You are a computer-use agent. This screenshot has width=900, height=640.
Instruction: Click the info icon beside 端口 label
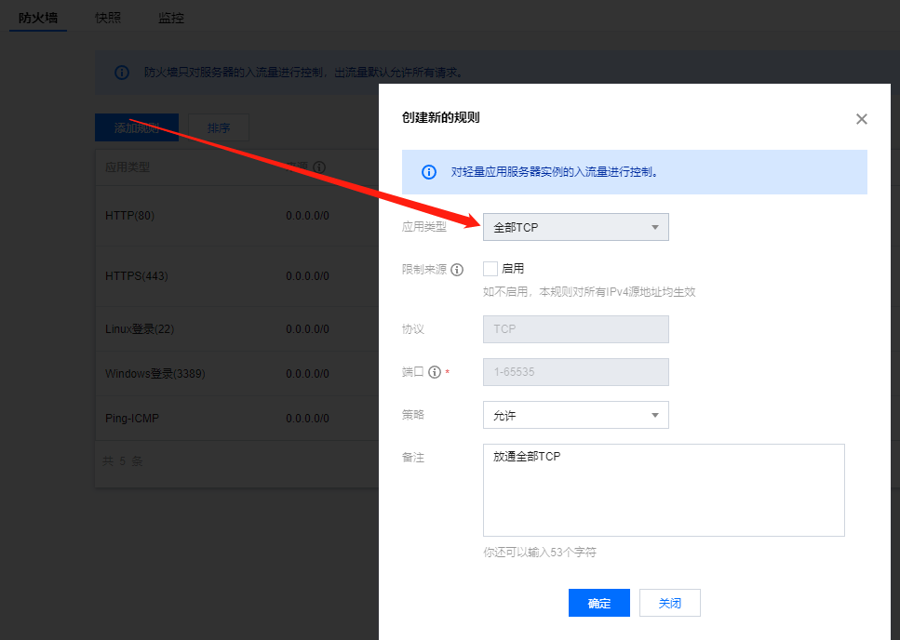click(434, 372)
